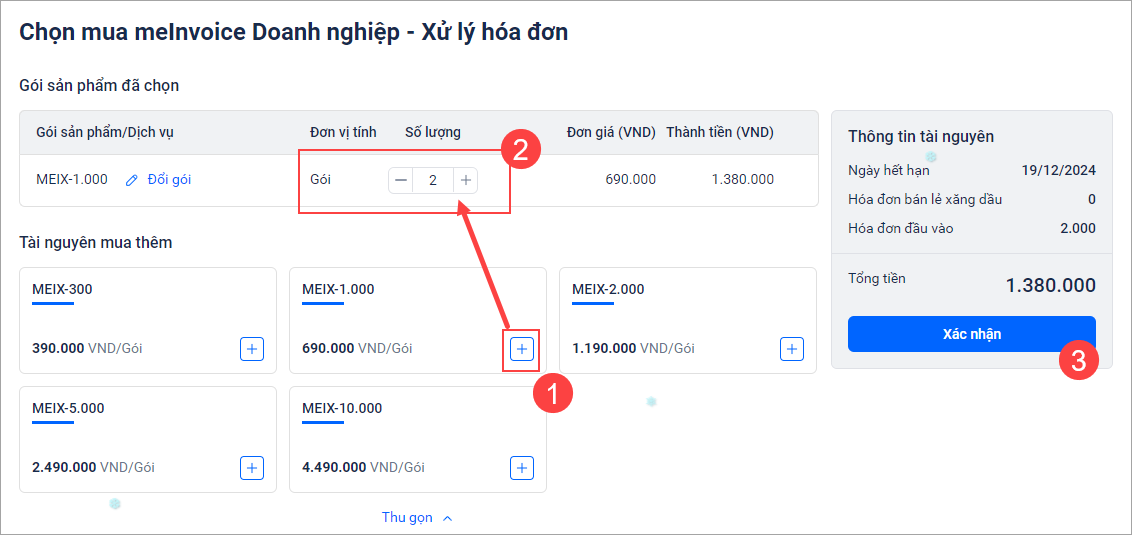1132x535 pixels.
Task: Click the 4.490.000 VND/Gói price
Action: pos(363,467)
